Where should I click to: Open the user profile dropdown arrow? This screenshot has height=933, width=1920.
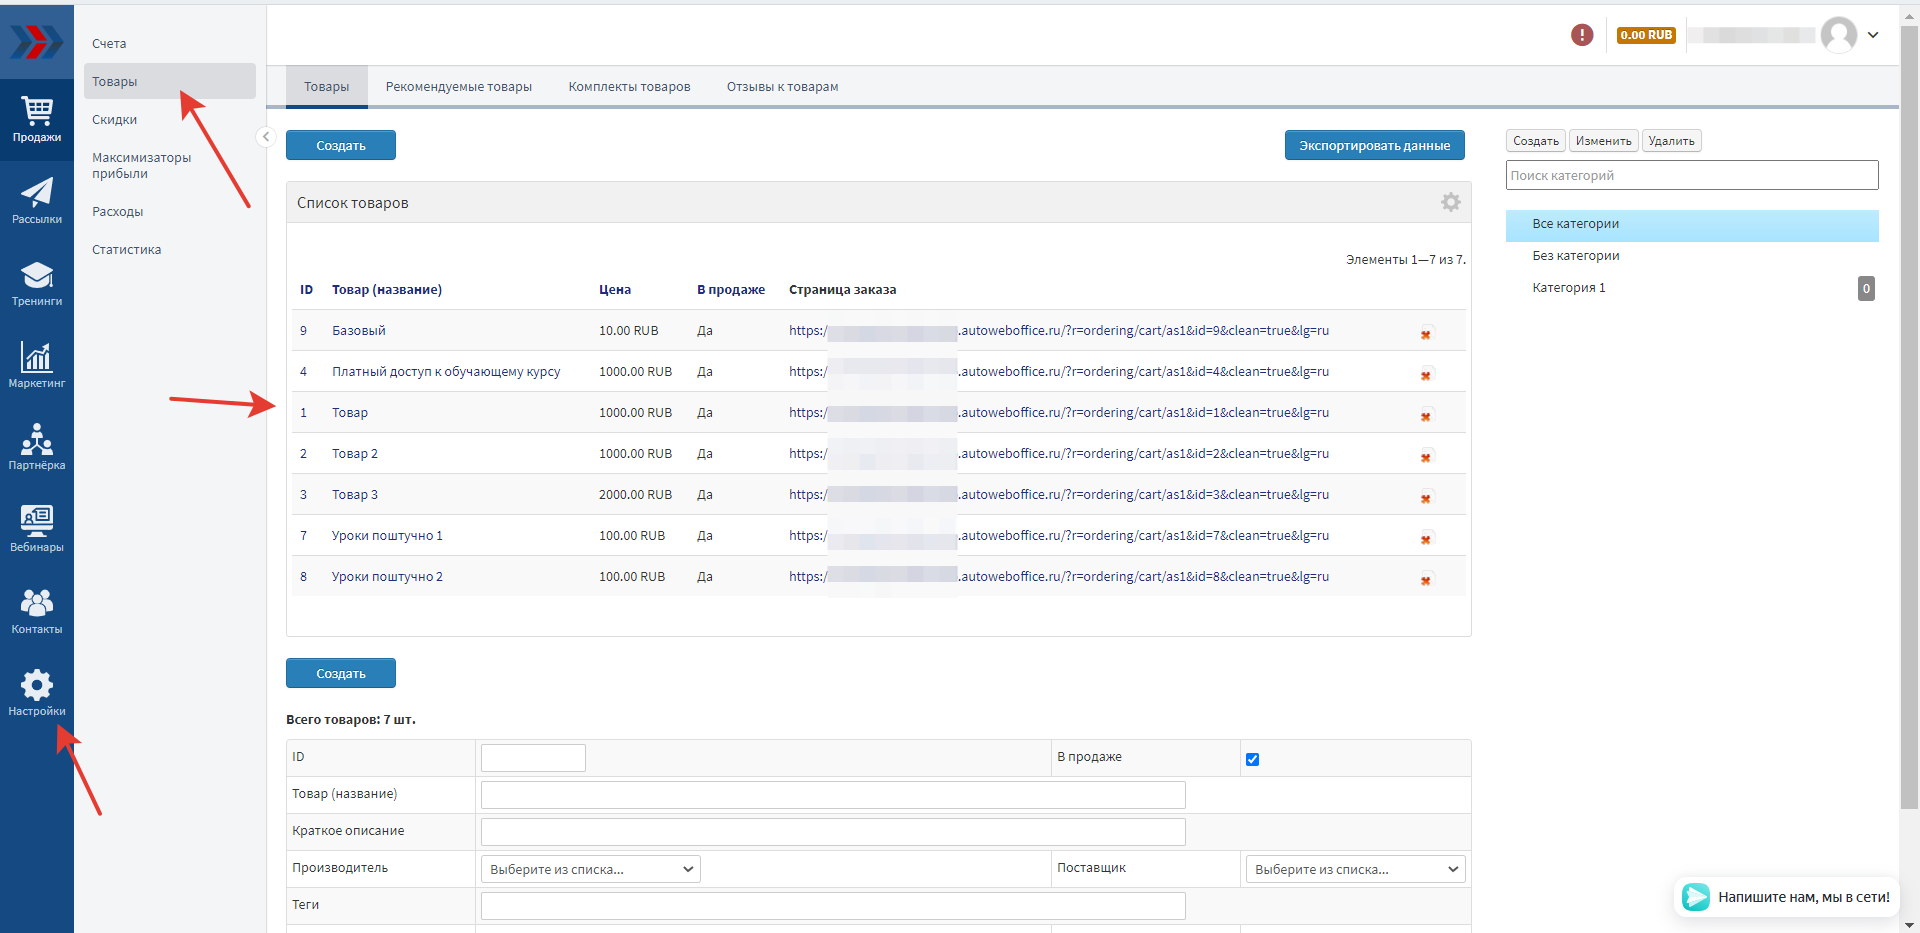coord(1873,35)
